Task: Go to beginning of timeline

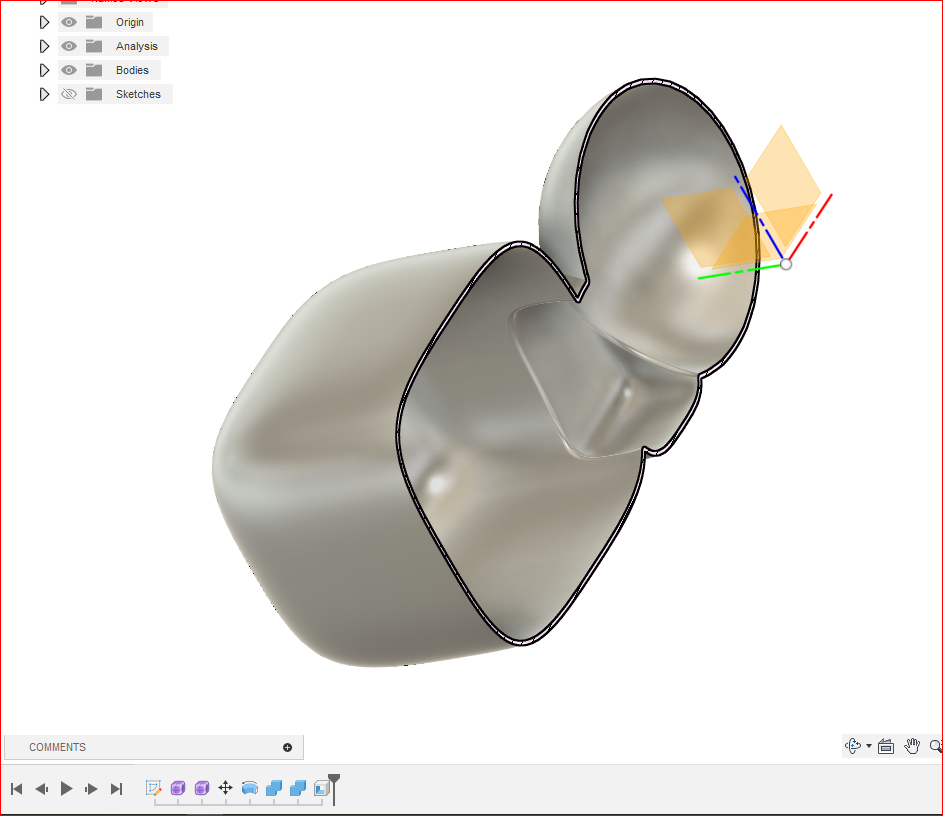Action: pos(17,788)
